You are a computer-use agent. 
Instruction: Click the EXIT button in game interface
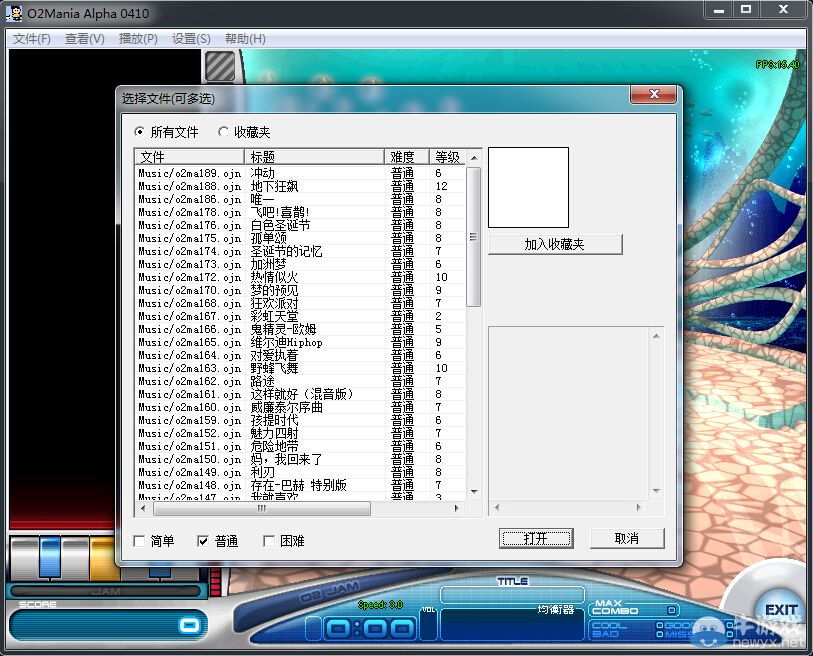(x=780, y=610)
